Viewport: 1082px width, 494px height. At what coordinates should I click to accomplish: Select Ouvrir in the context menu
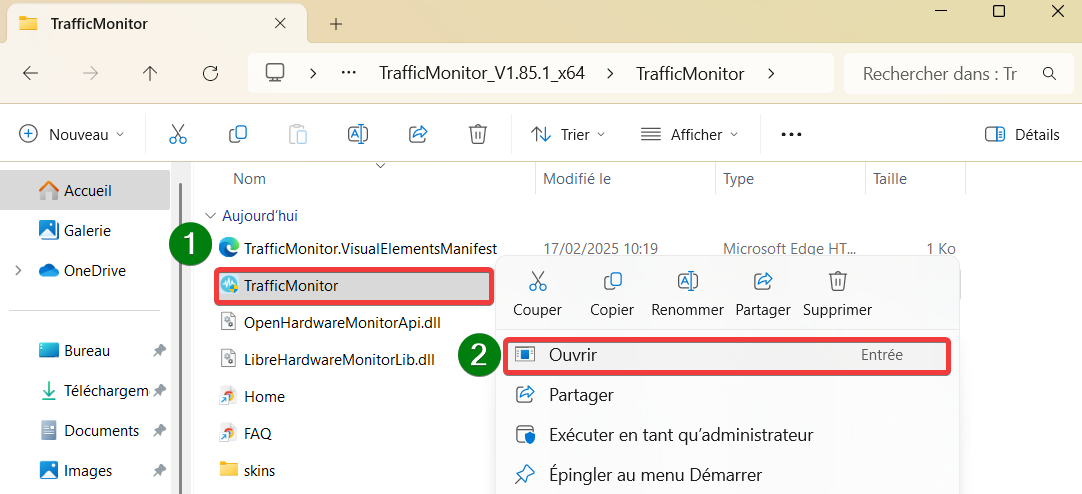point(727,356)
